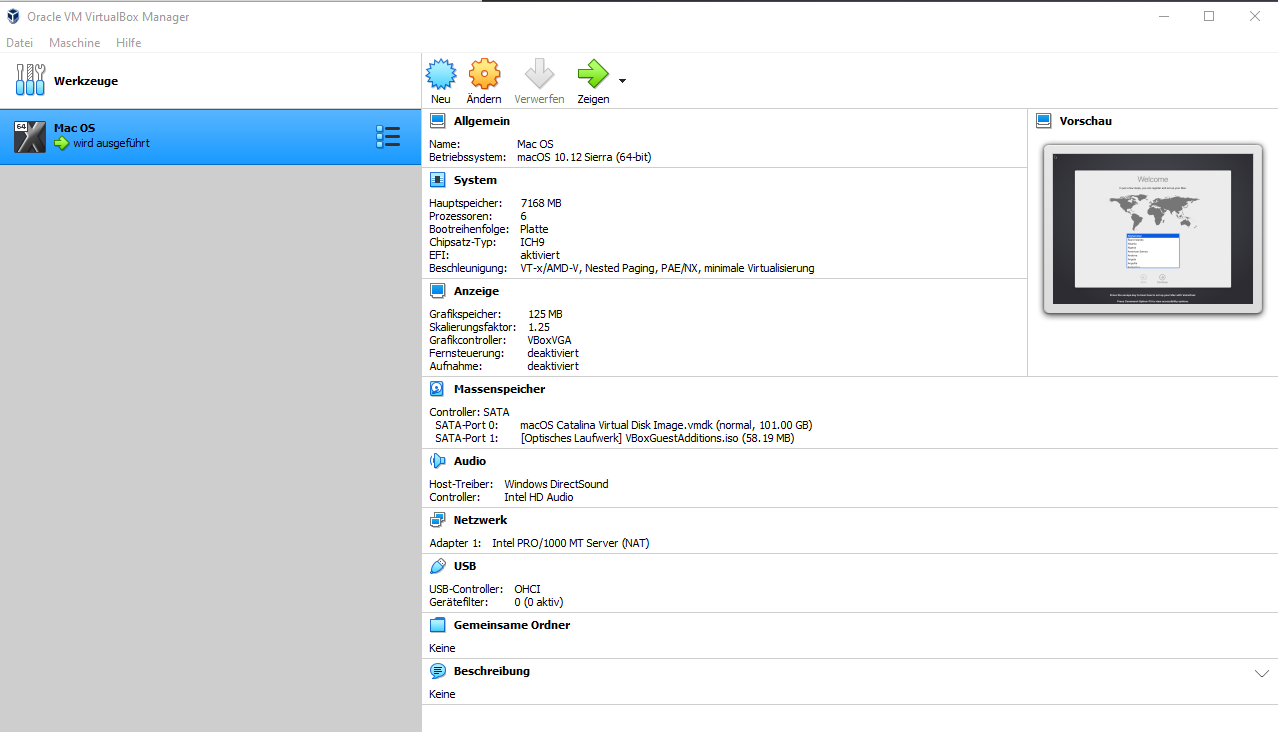Click the Anzeige section display icon
The image size is (1278, 732).
[x=437, y=291]
